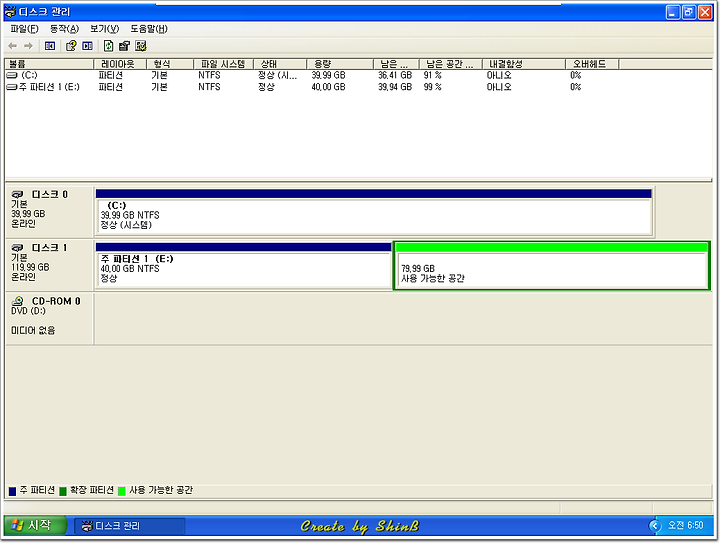The height and width of the screenshot is (543, 720).
Task: Click the CD-ROM 0 drive icon
Action: 17,301
